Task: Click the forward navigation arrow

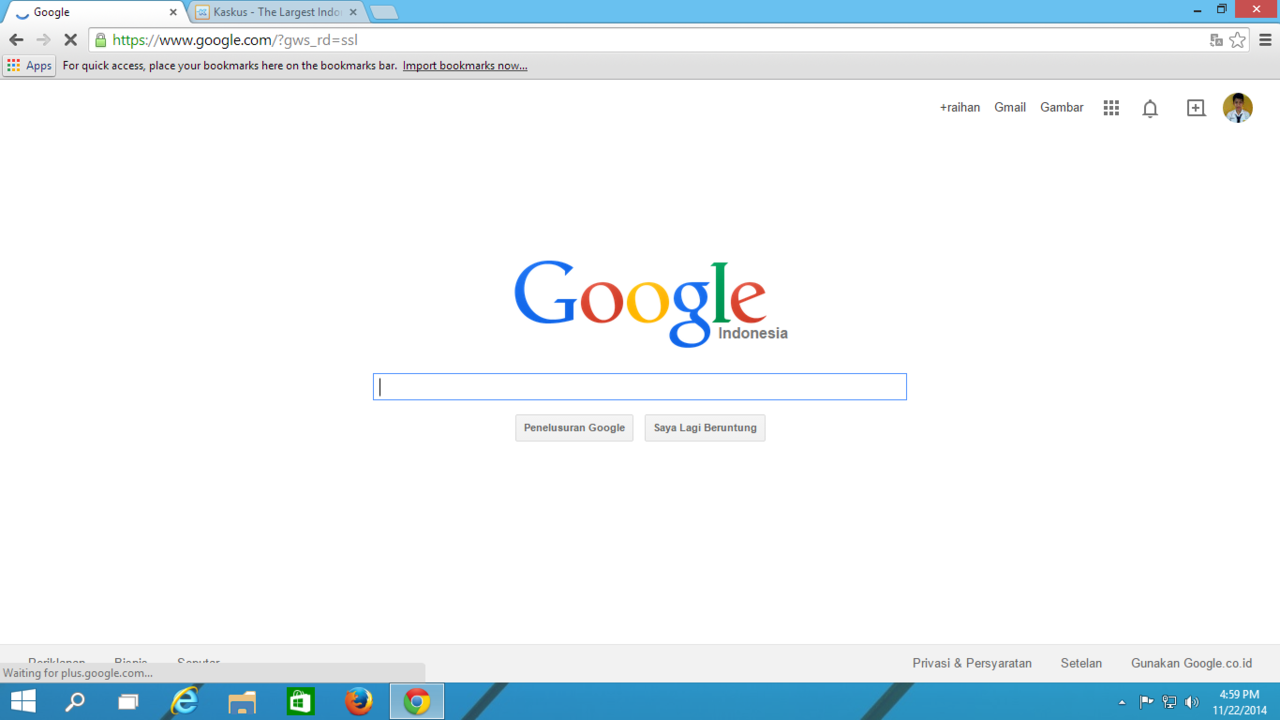Action: coord(43,40)
